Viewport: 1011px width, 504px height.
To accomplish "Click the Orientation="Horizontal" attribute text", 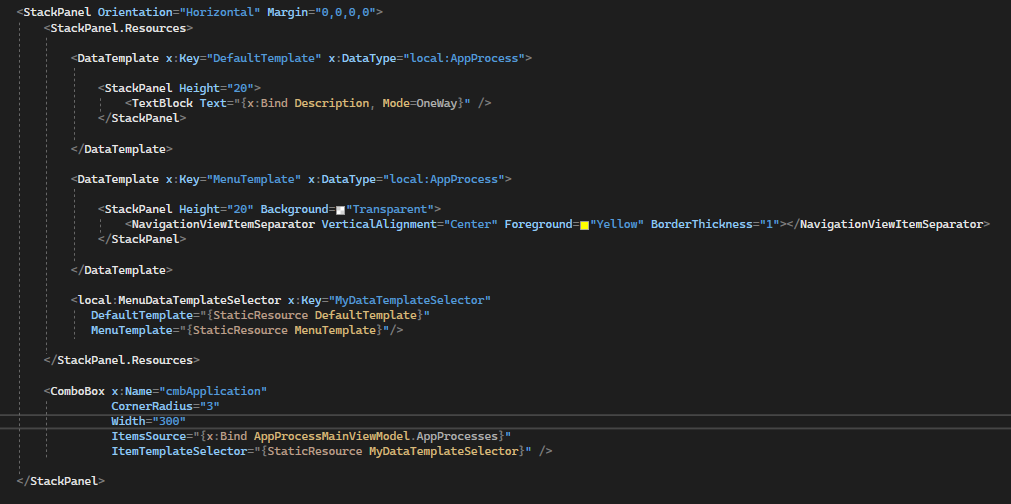I will point(179,12).
